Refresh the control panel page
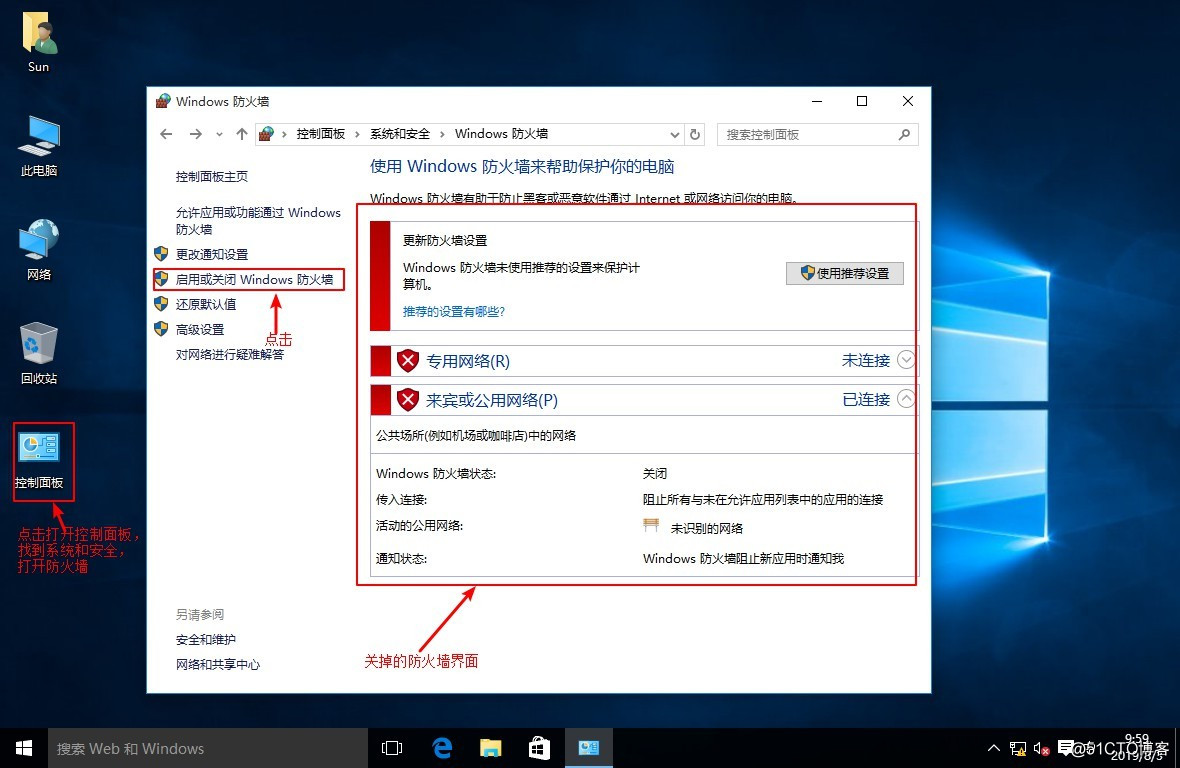1180x768 pixels. click(695, 135)
